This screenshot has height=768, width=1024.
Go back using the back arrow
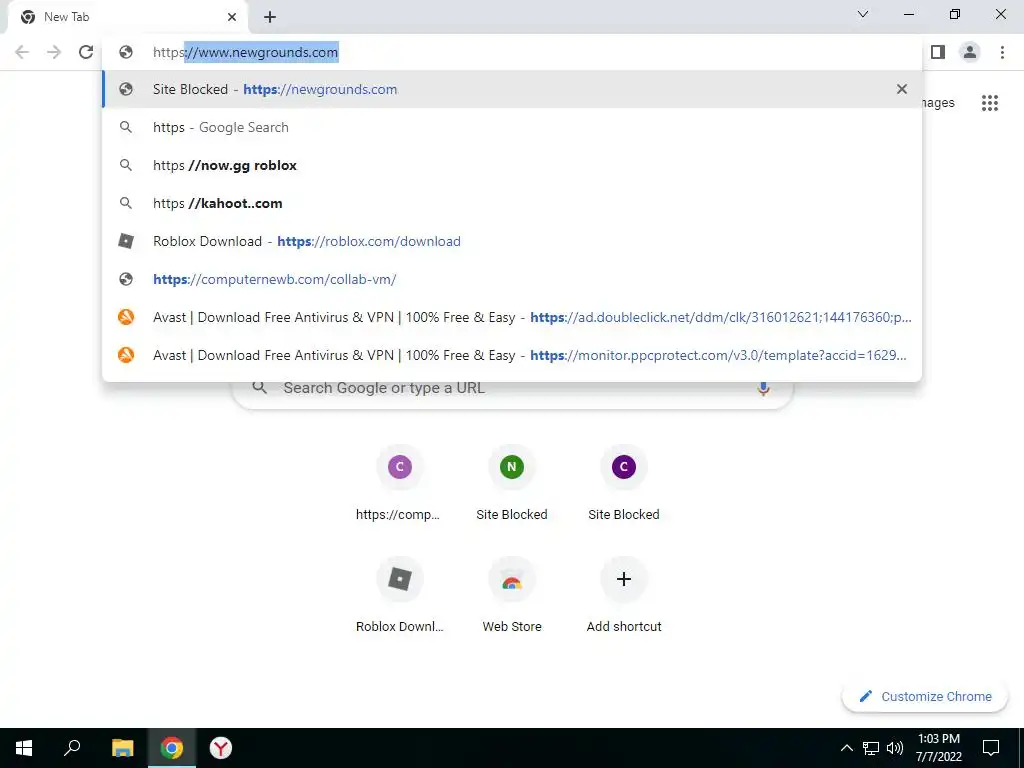pyautogui.click(x=22, y=52)
